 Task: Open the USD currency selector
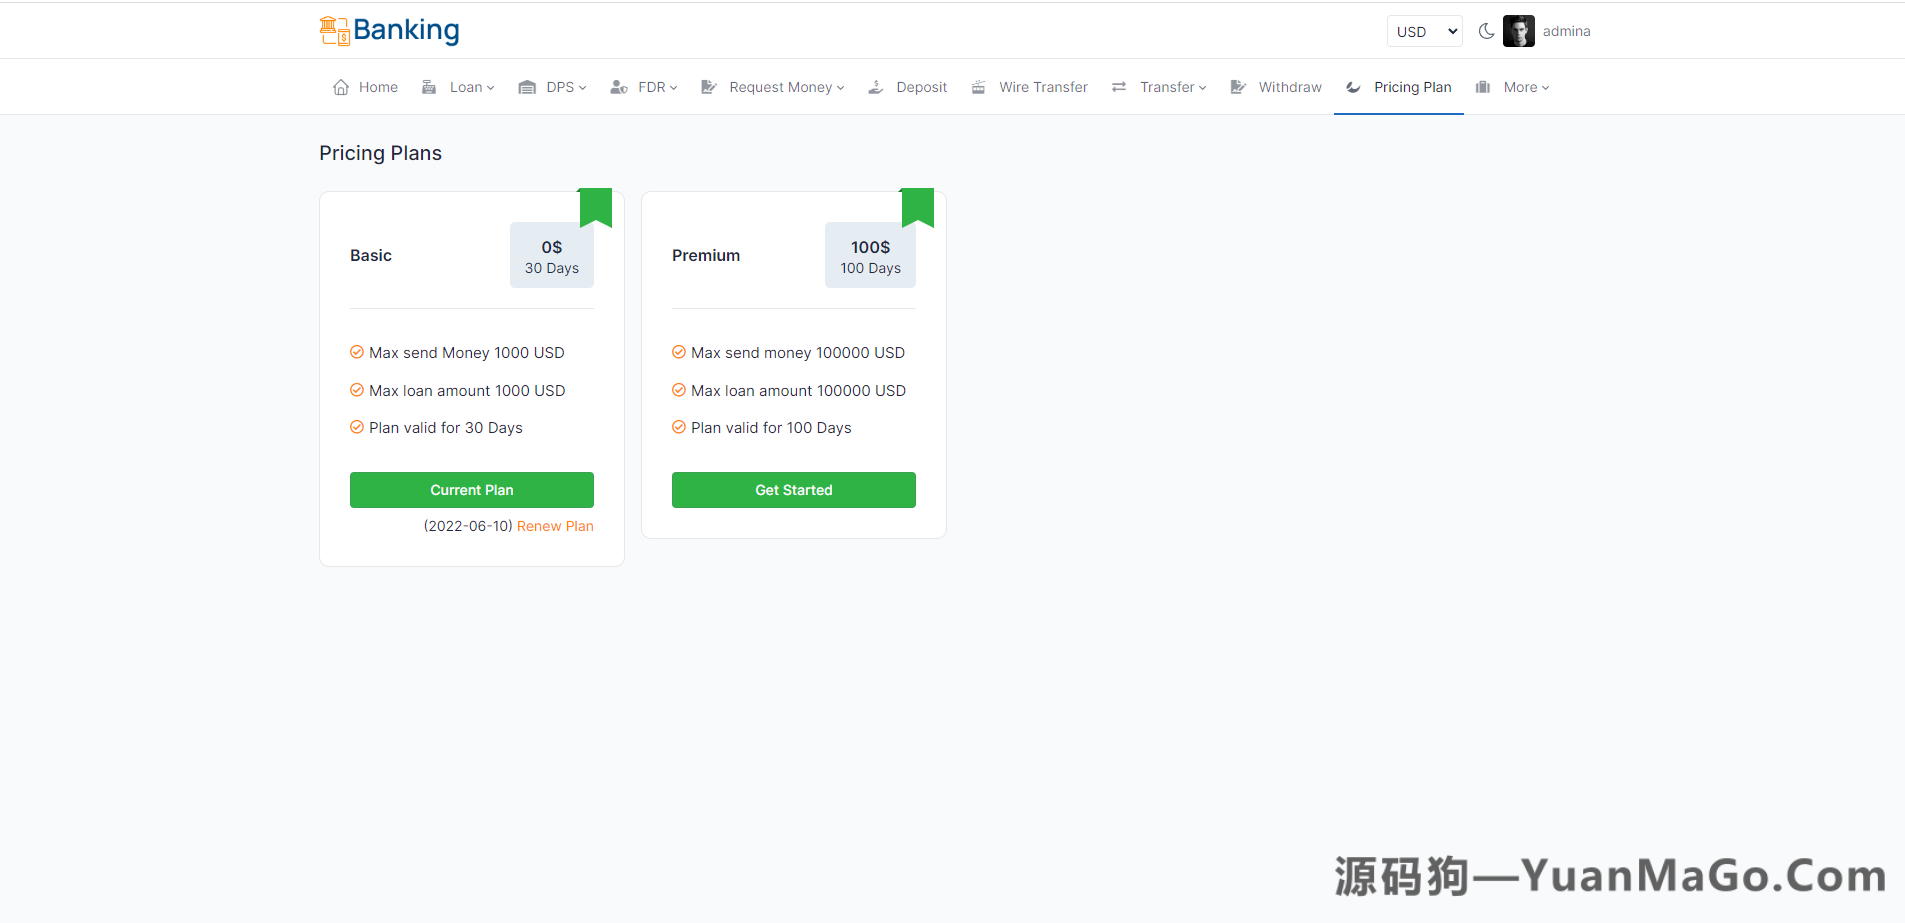pos(1424,31)
